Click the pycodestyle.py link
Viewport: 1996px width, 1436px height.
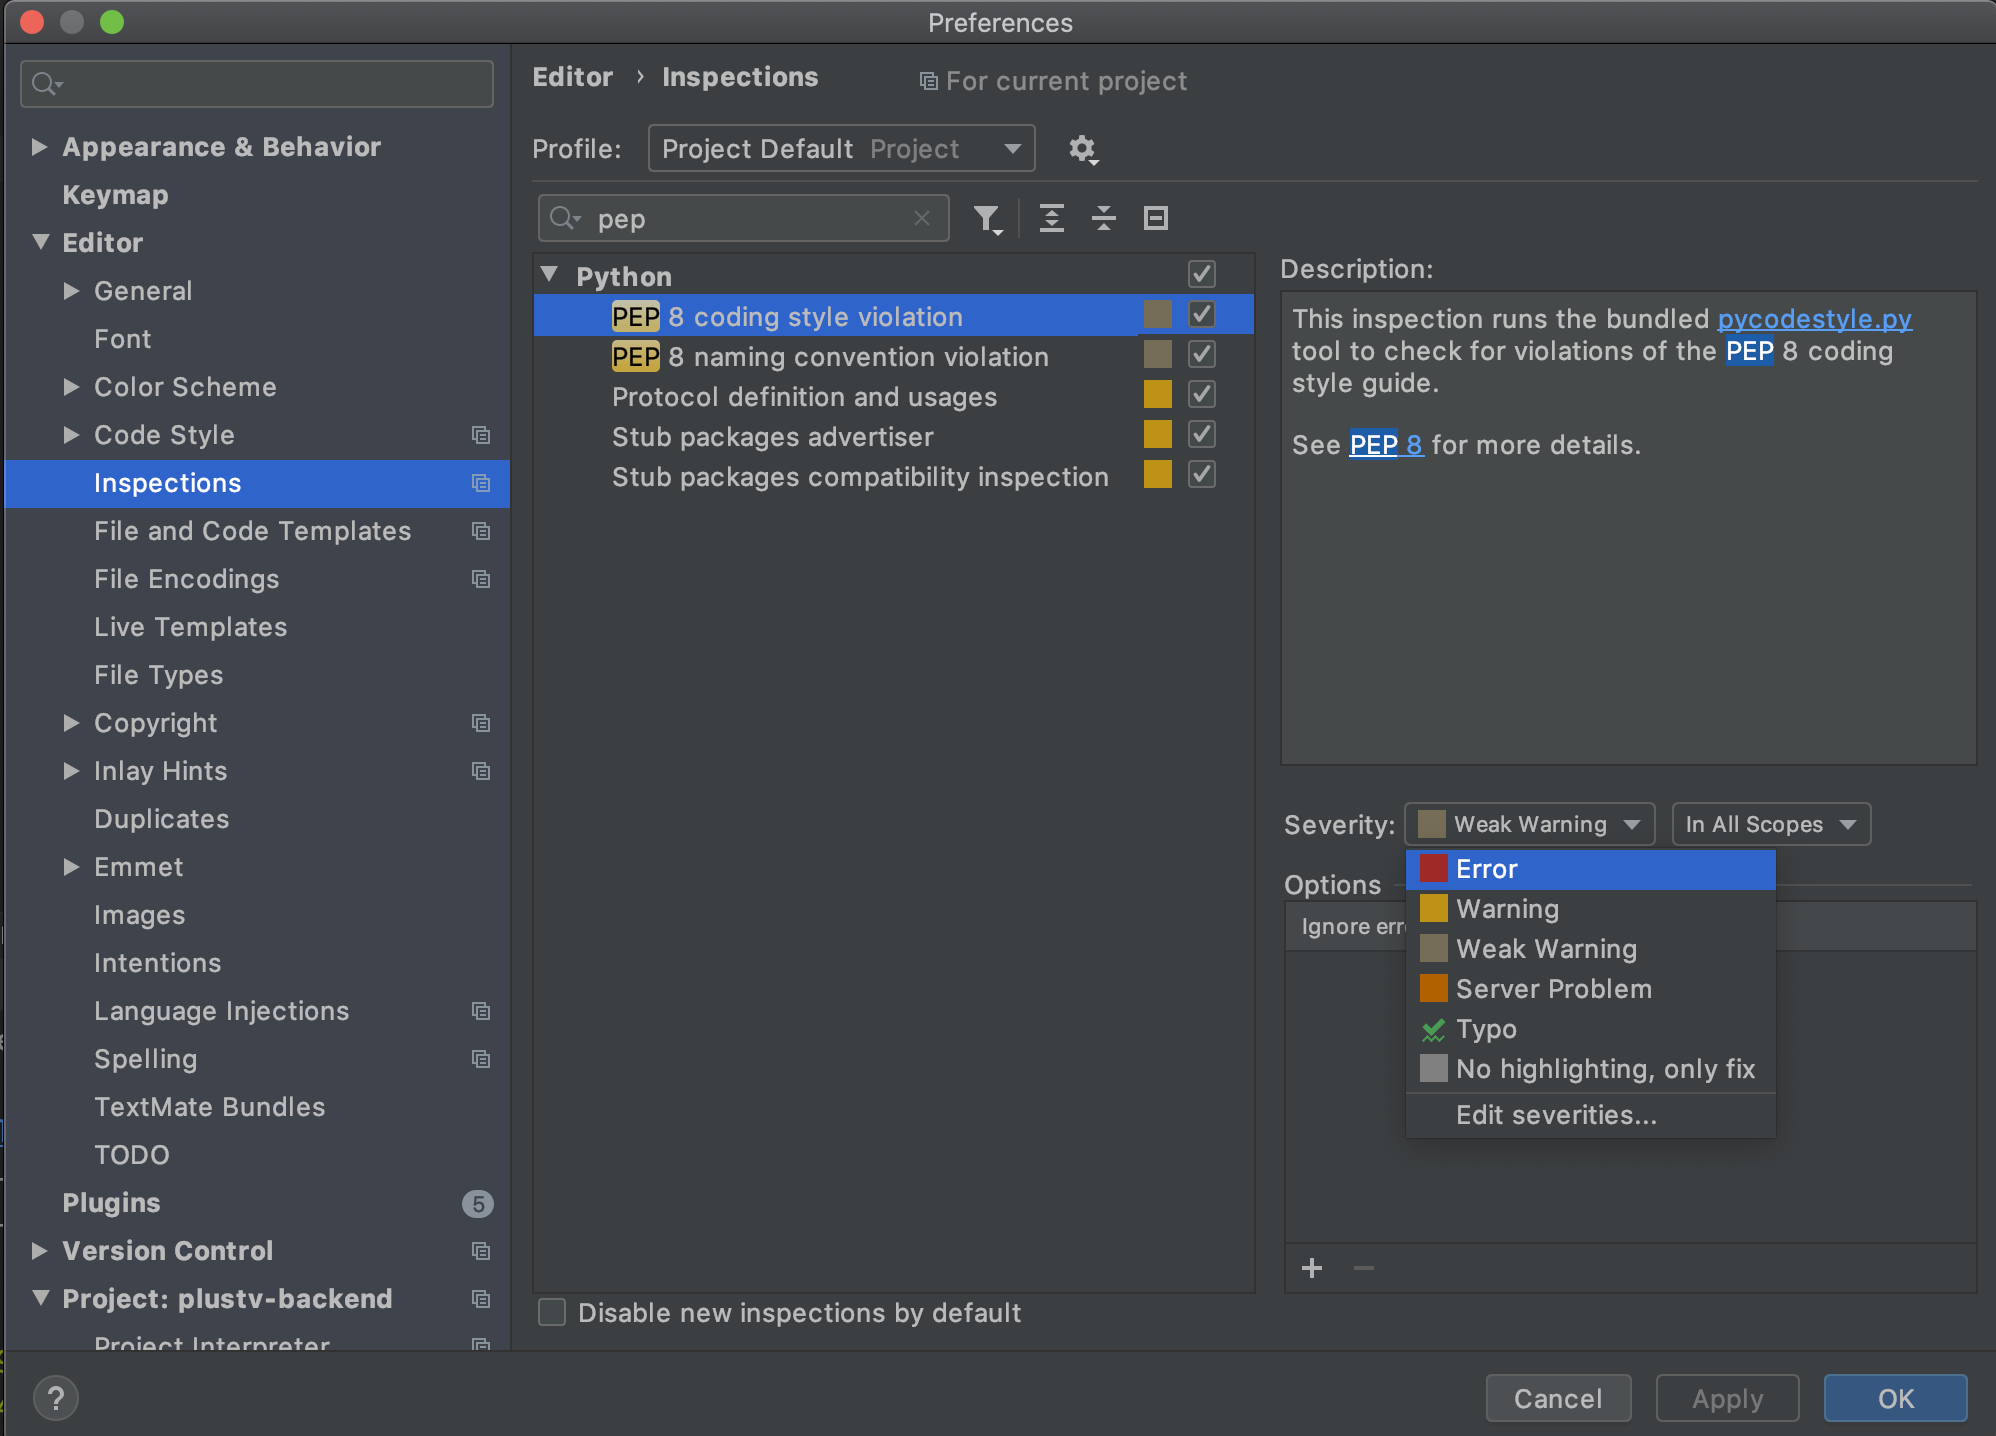click(1814, 319)
